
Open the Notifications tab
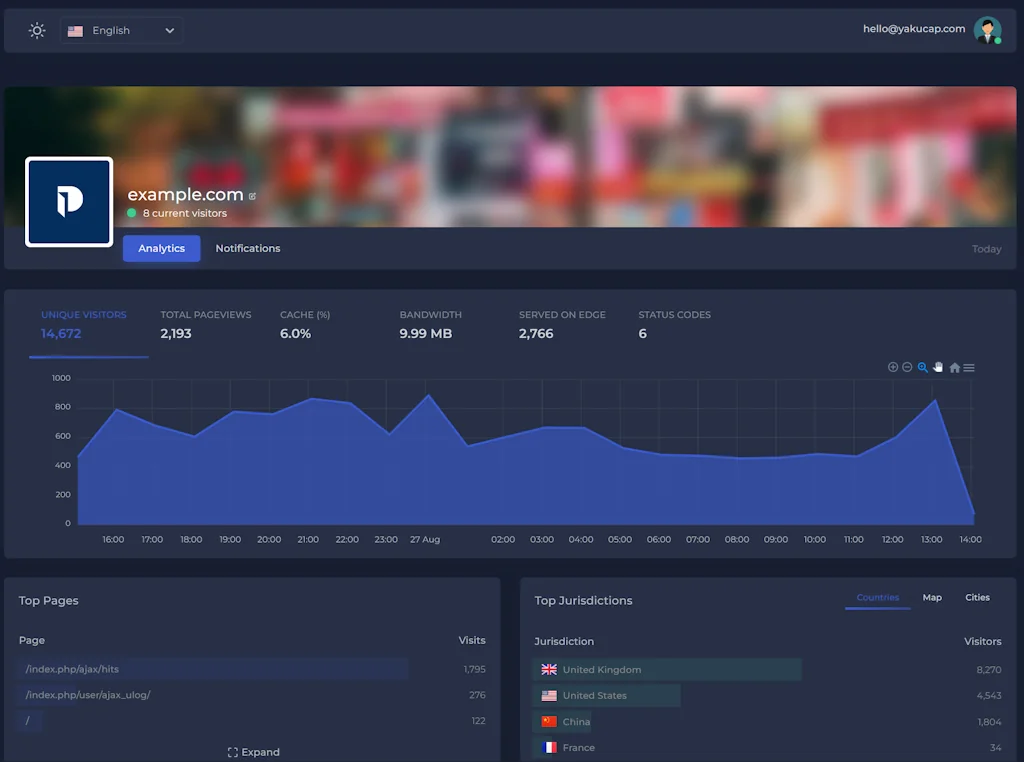(x=248, y=248)
